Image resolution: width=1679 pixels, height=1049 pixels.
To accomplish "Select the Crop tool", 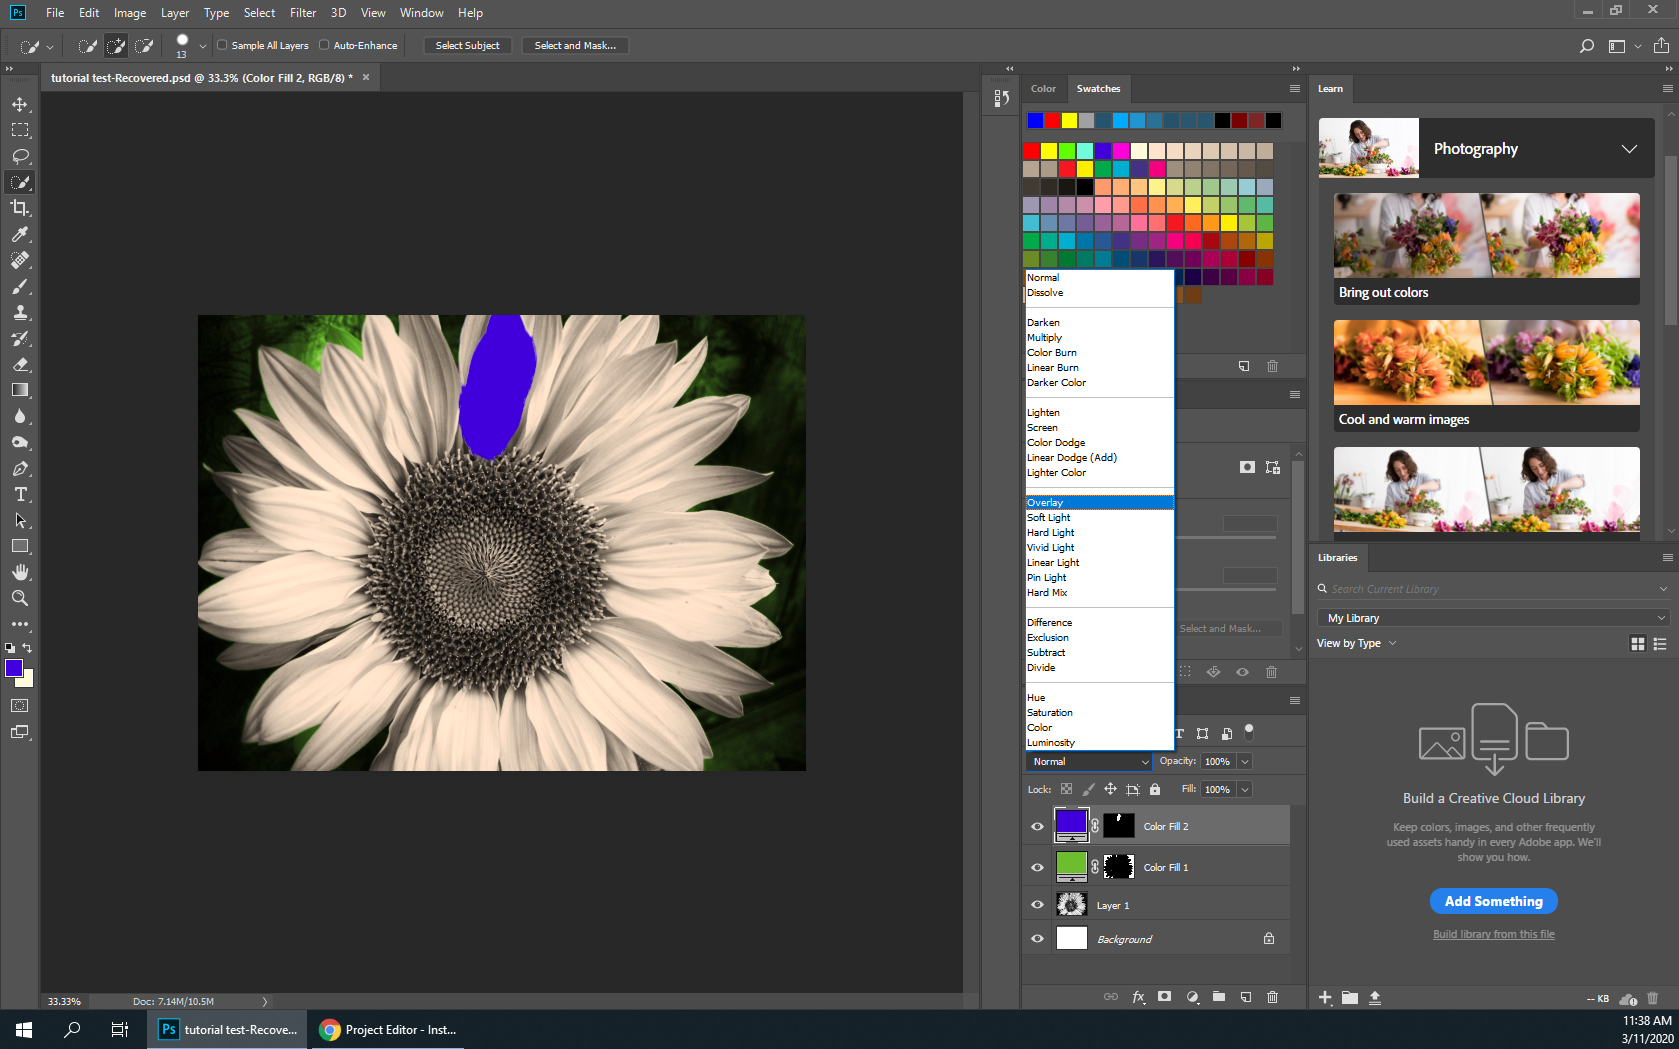I will [x=20, y=208].
